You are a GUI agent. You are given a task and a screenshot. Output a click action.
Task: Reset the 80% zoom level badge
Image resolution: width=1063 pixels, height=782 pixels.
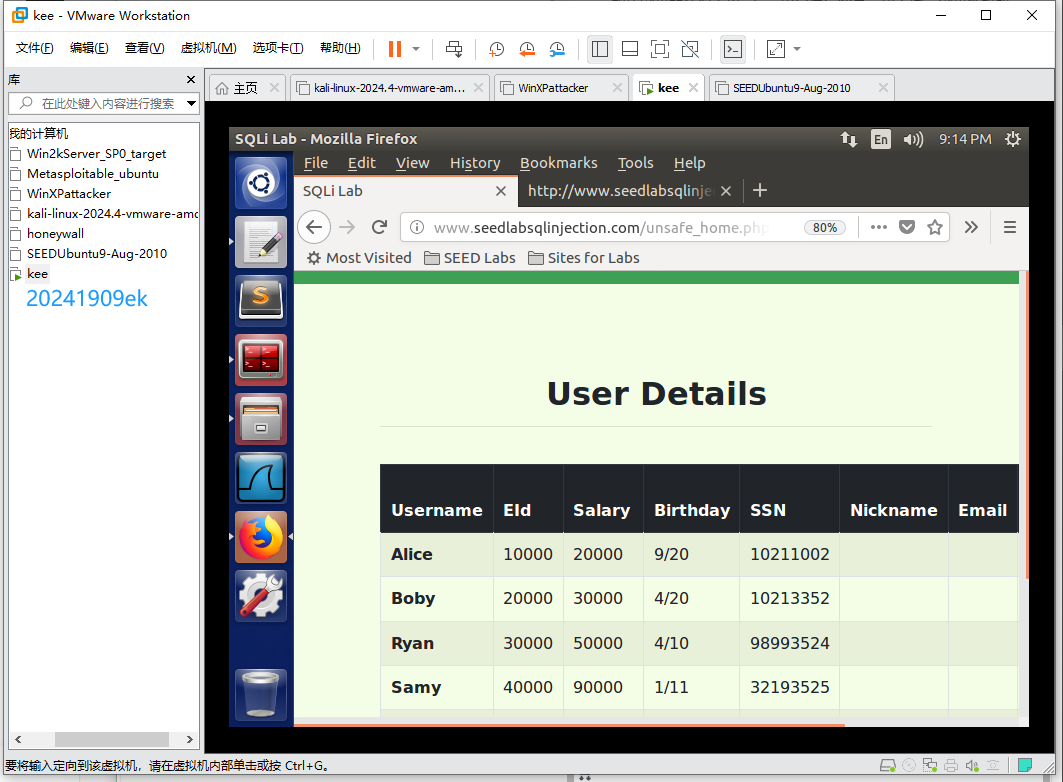coord(825,228)
